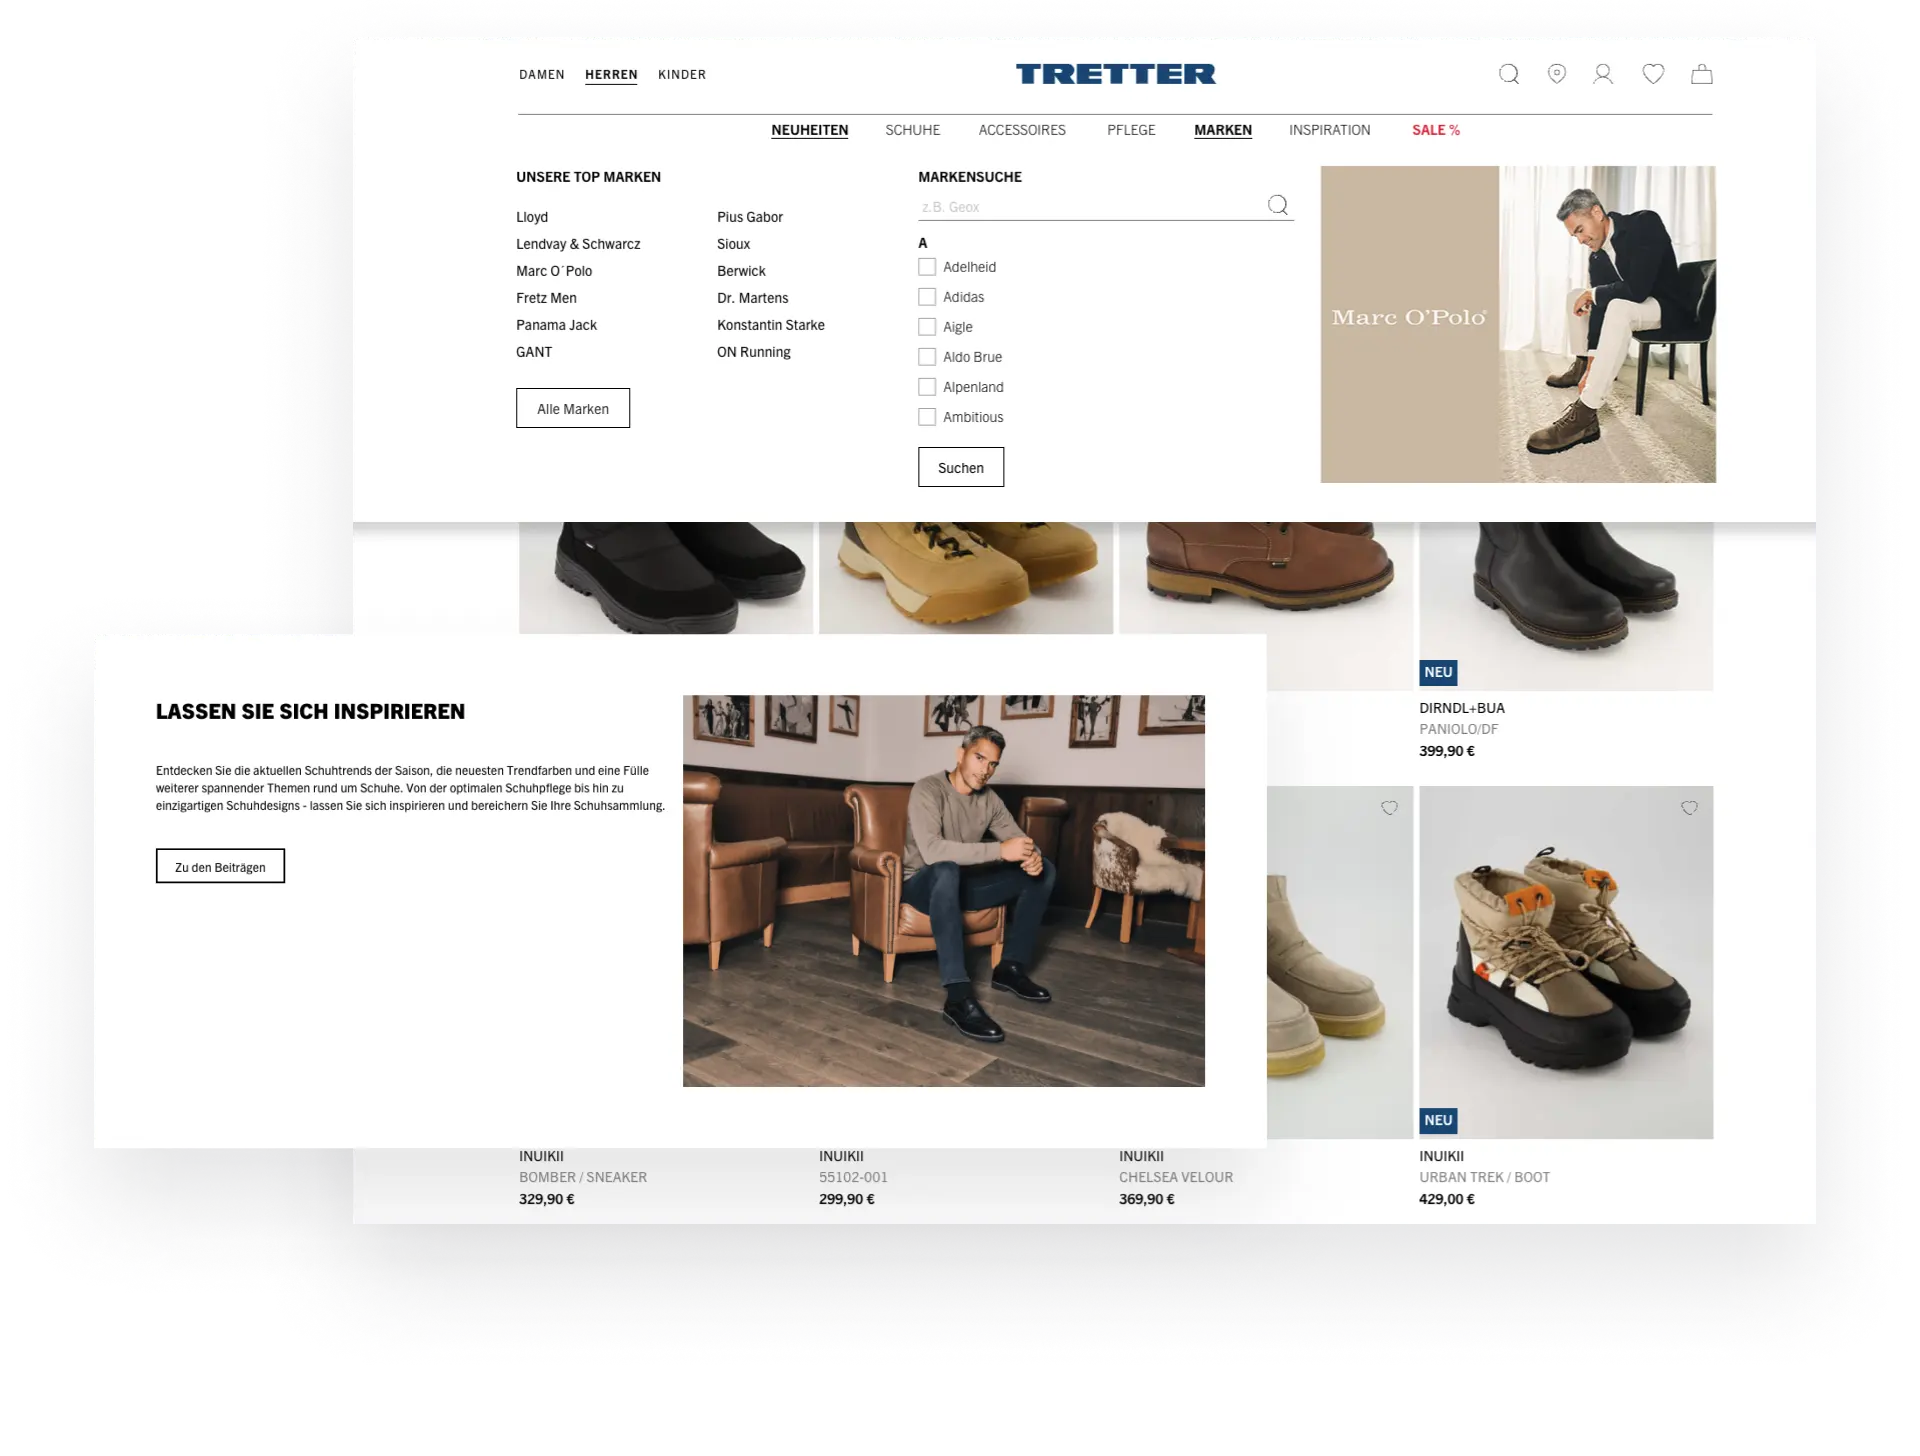Click CHELSEA VELOUR product title
Image resolution: width=1920 pixels, height=1456 pixels.
coord(1176,1177)
